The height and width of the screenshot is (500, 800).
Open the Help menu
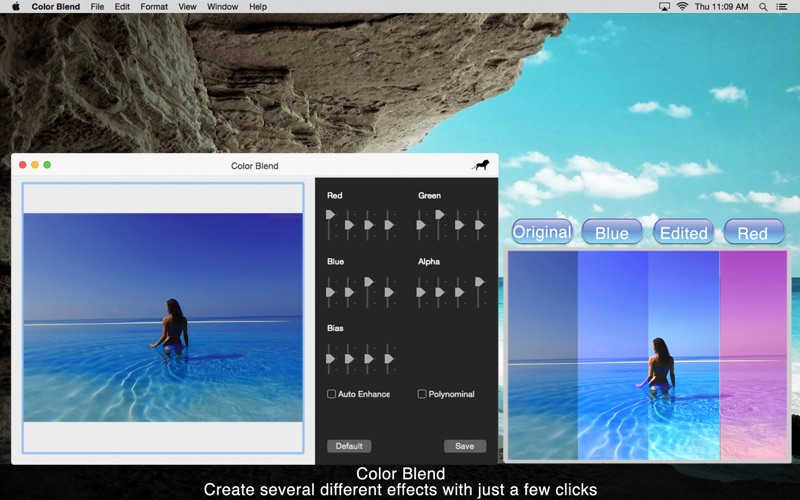point(258,7)
